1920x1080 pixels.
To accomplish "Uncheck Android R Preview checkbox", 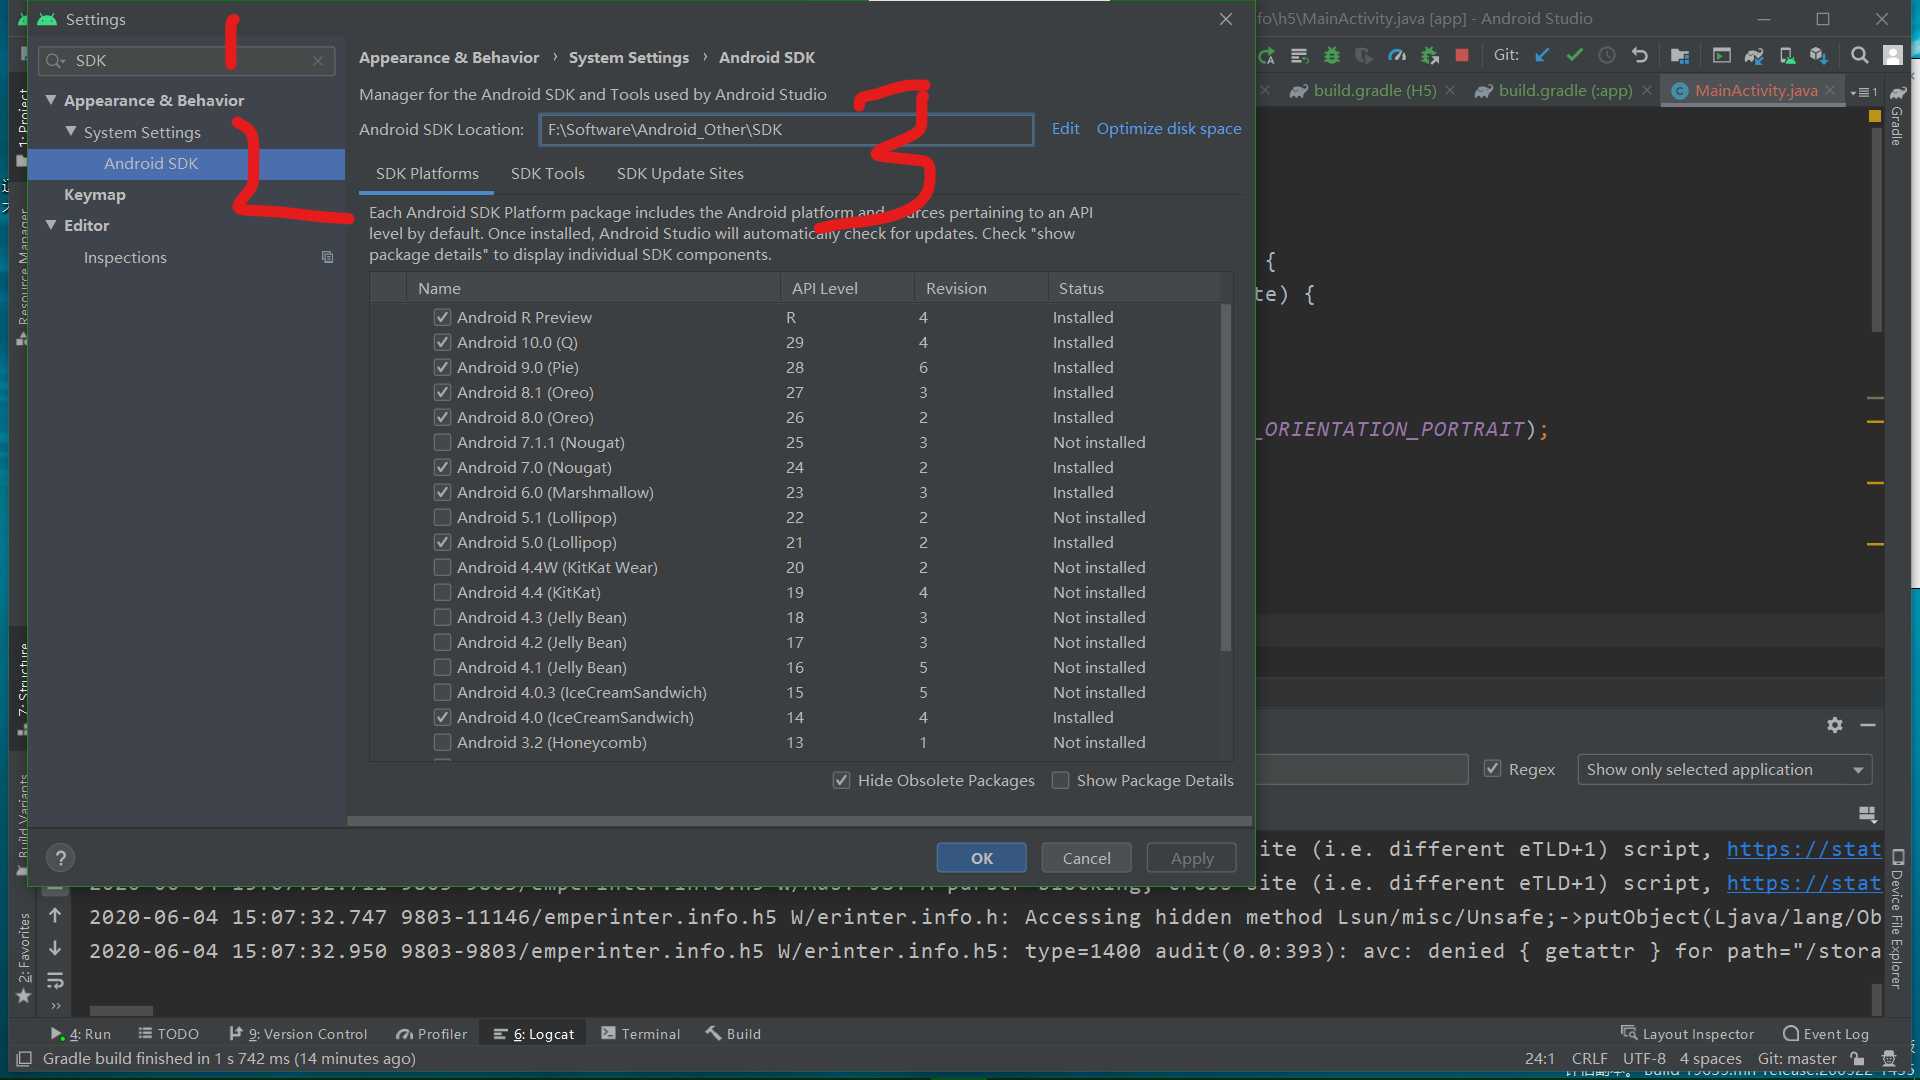I will pos(442,317).
